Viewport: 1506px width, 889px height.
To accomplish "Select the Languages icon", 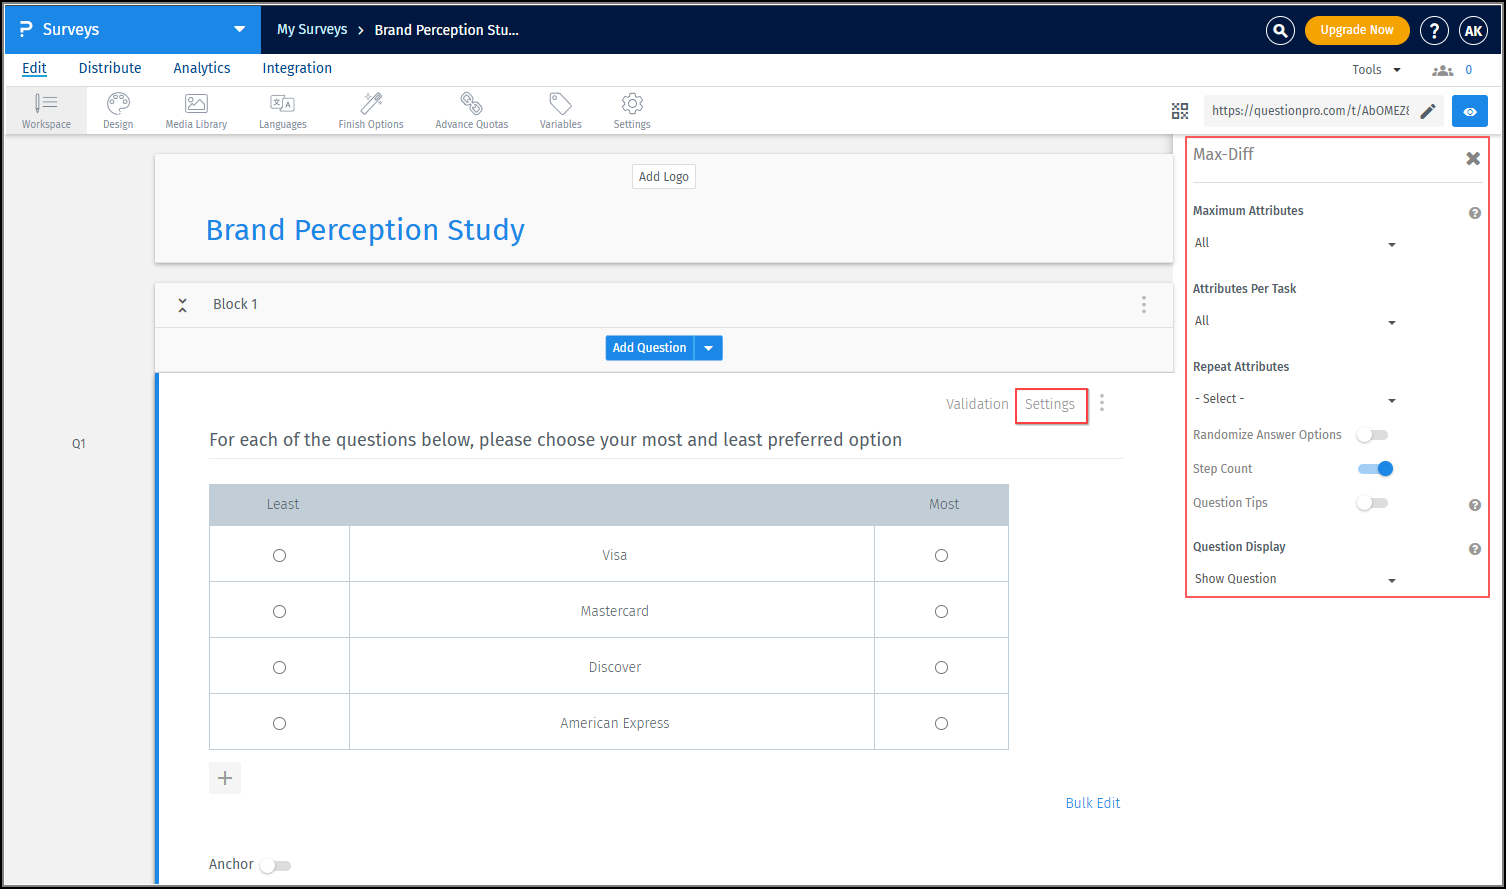I will (x=282, y=110).
